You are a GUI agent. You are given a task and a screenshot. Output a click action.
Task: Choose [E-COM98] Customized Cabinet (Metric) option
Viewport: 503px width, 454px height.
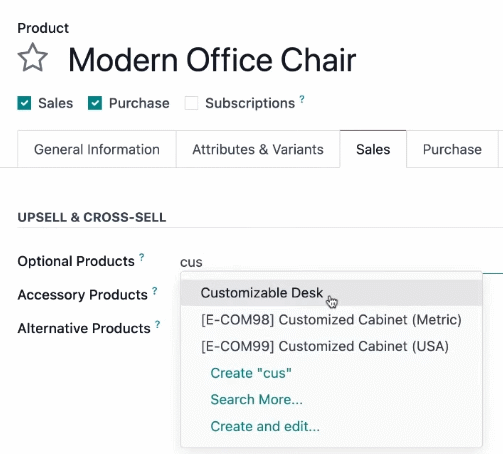point(331,320)
